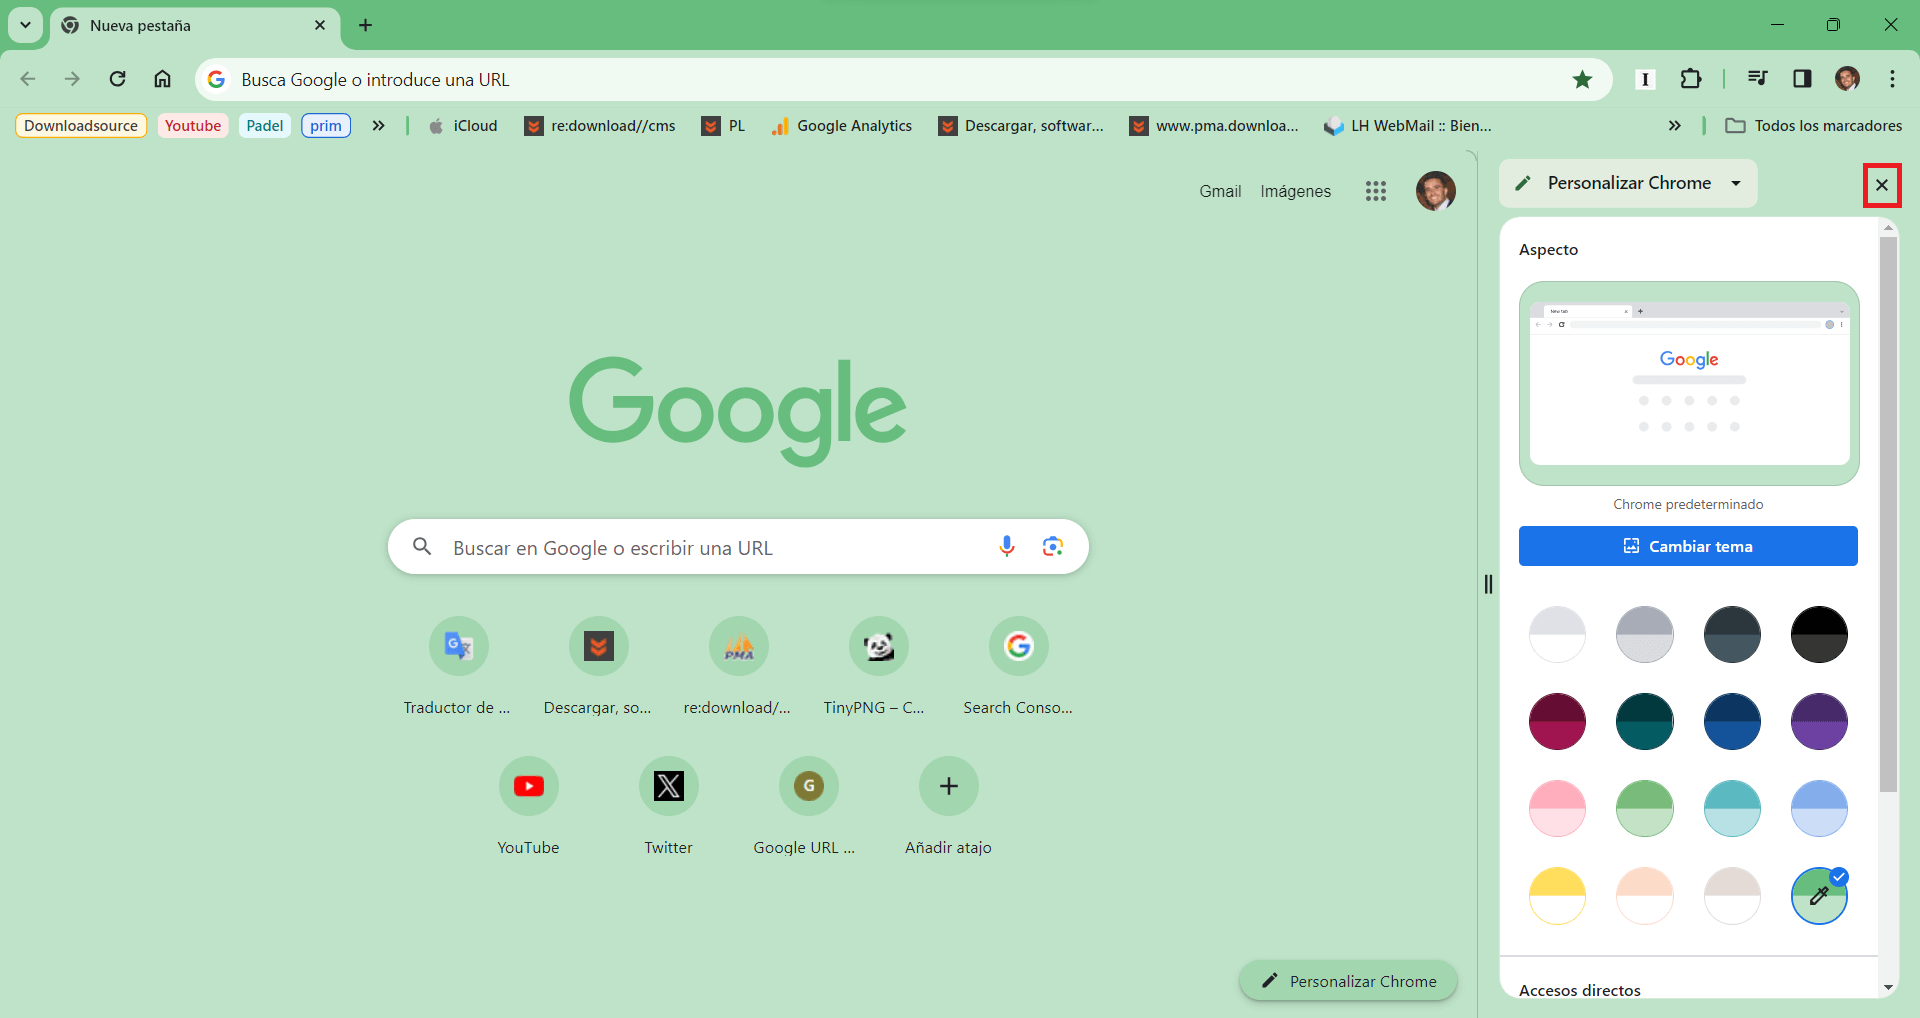1920x1018 pixels.
Task: Expand hidden bookmarks chevron before Todos los marcadores
Action: pos(1674,125)
